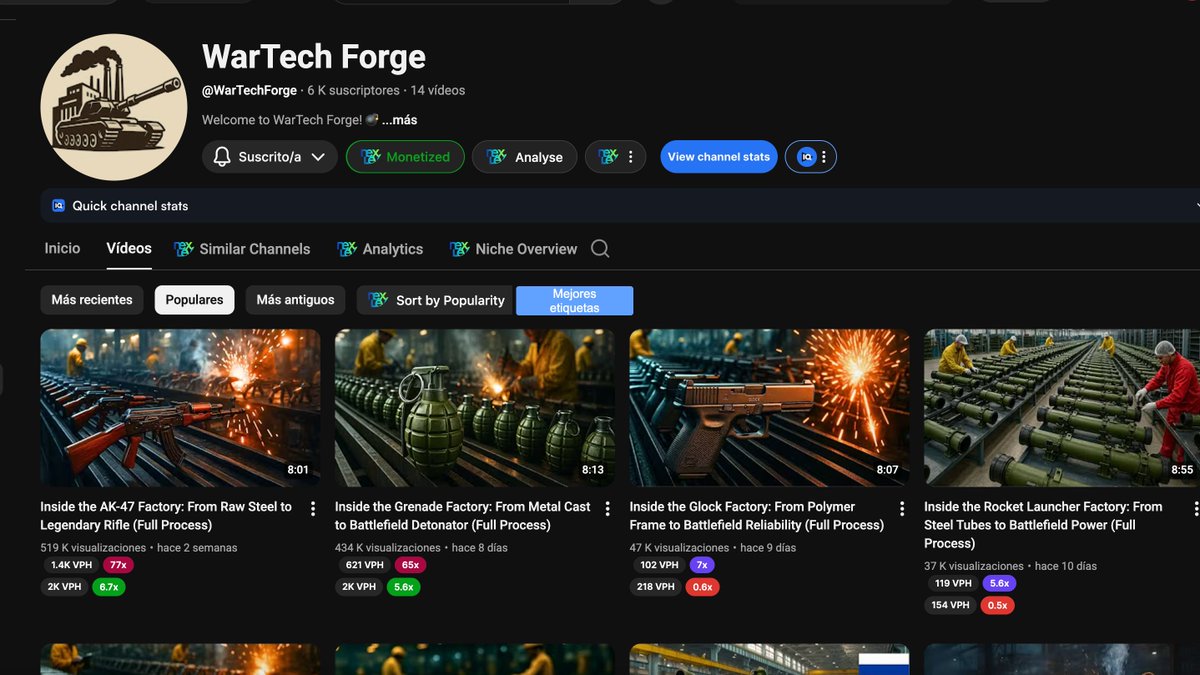Viewport: 1200px width, 675px height.
Task: Click the Grenade Factory video title
Action: [x=463, y=516]
